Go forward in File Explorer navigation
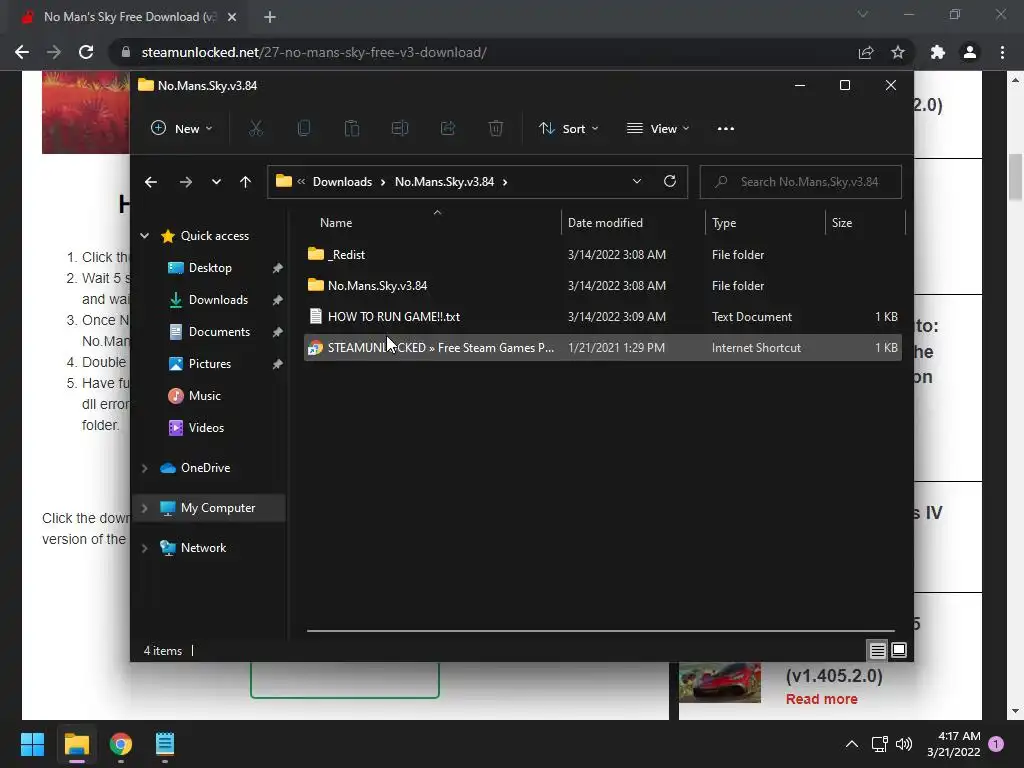Screen dimensions: 1024x768 click(185, 182)
